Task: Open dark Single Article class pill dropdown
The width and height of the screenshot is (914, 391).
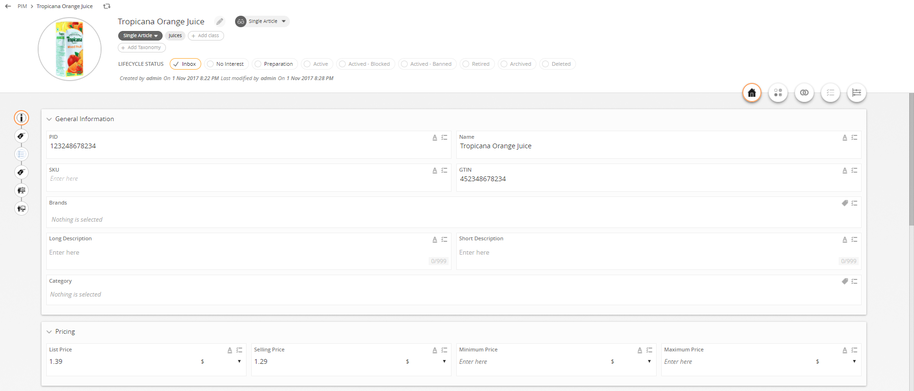Action: pos(140,36)
